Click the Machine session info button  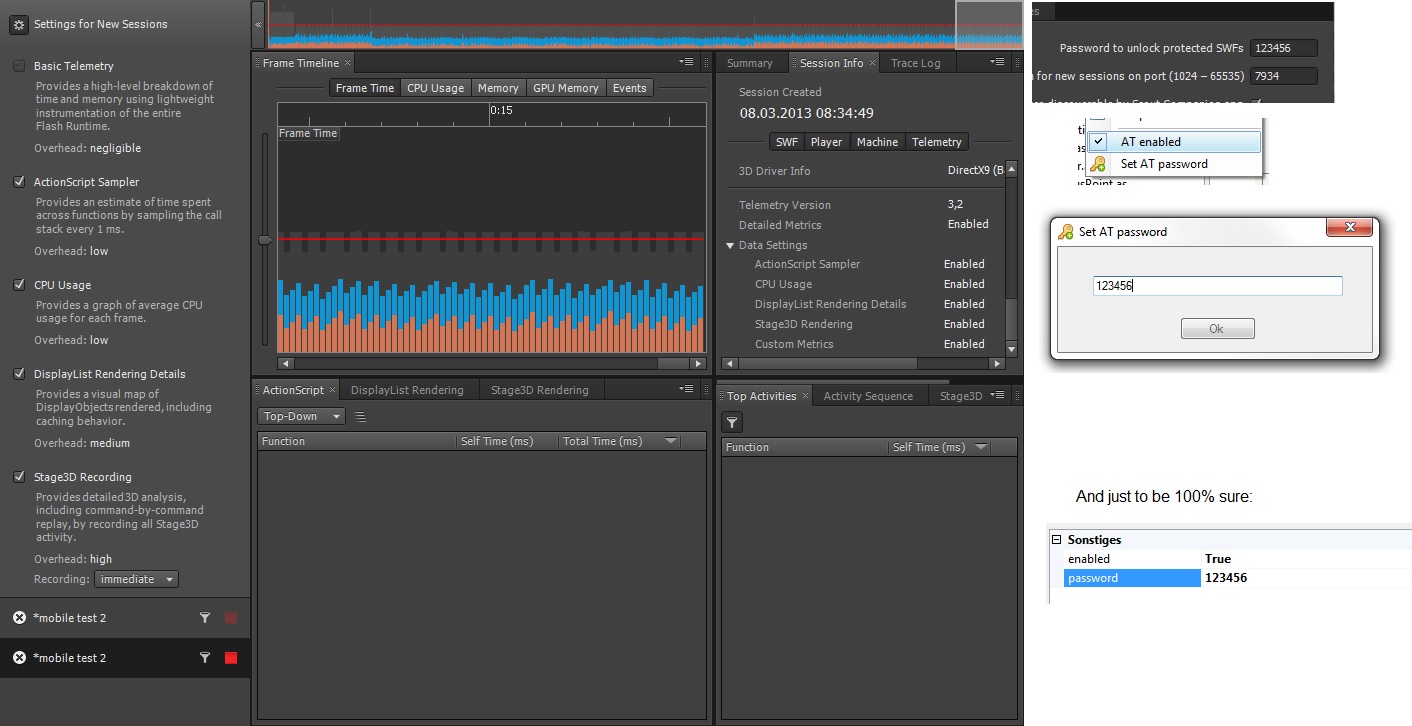(x=877, y=142)
